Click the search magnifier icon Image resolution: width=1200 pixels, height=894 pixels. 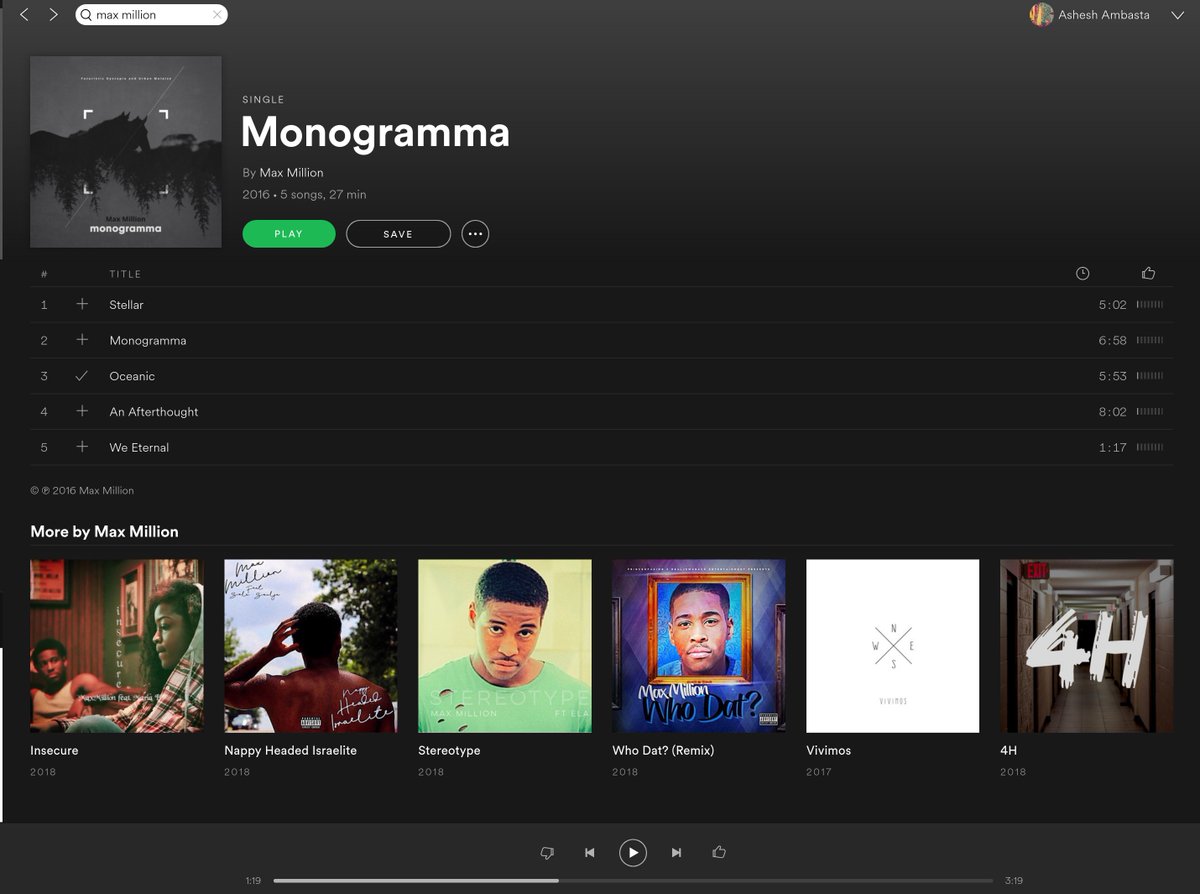[x=86, y=15]
